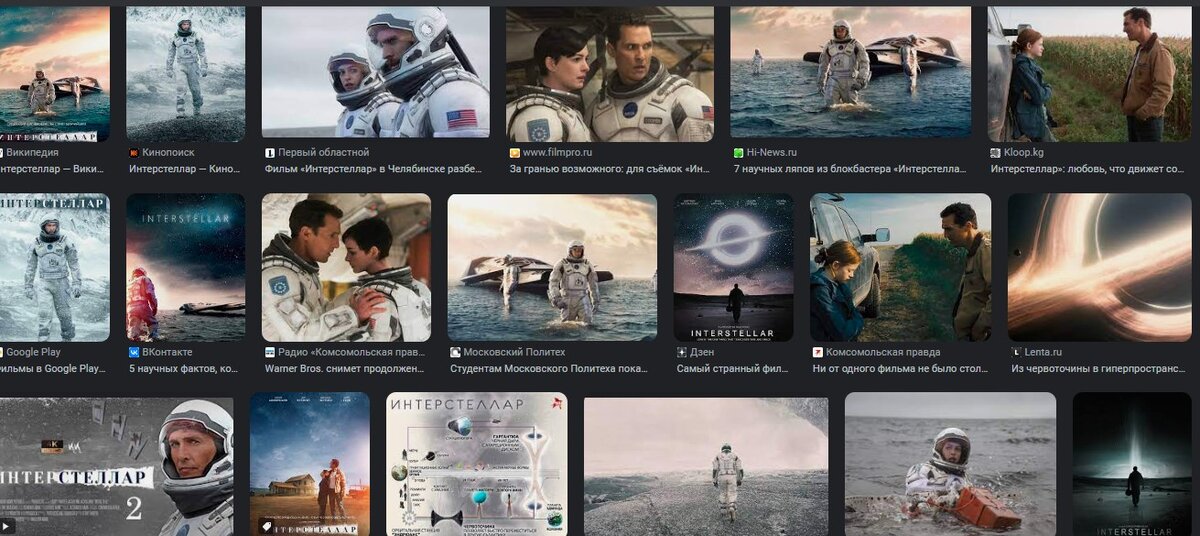Screen dimensions: 1200x536
Task: Click the Радио «Комсомольская правда» favicon
Action: (269, 353)
